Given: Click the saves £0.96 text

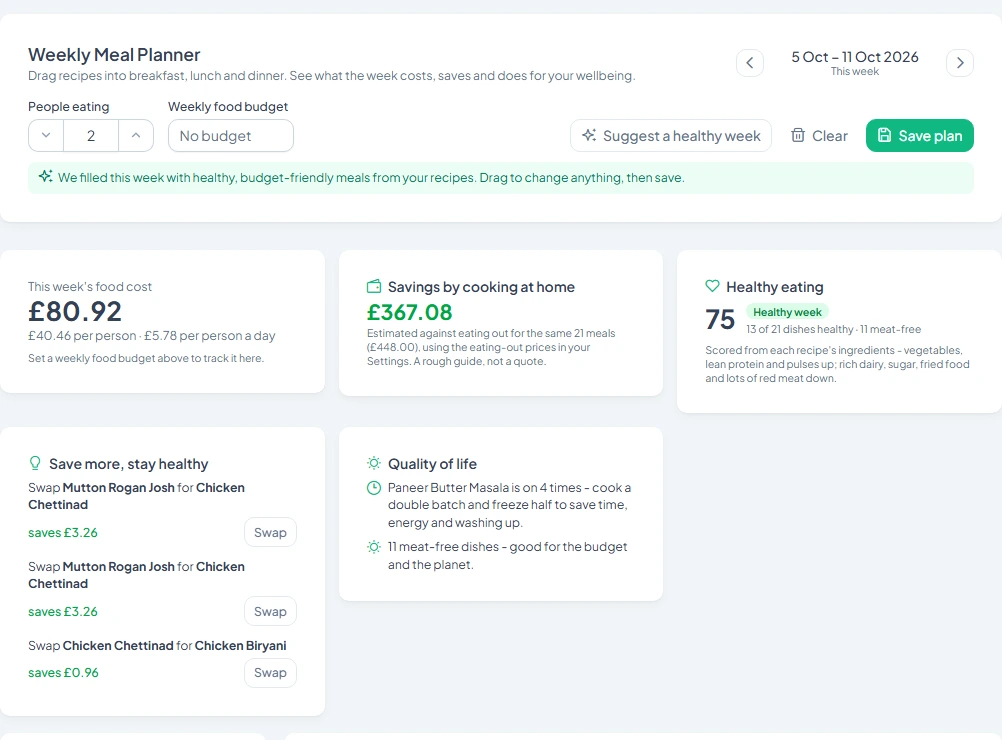Looking at the screenshot, I should [63, 672].
